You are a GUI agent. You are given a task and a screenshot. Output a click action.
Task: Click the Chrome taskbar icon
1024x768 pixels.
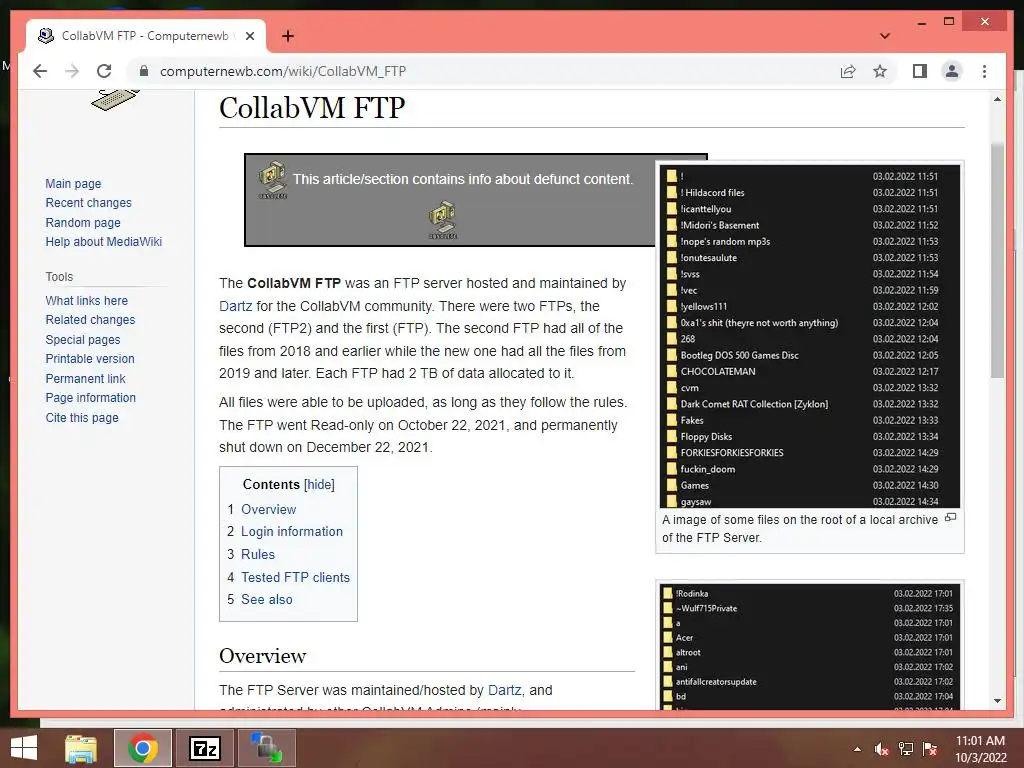click(142, 748)
